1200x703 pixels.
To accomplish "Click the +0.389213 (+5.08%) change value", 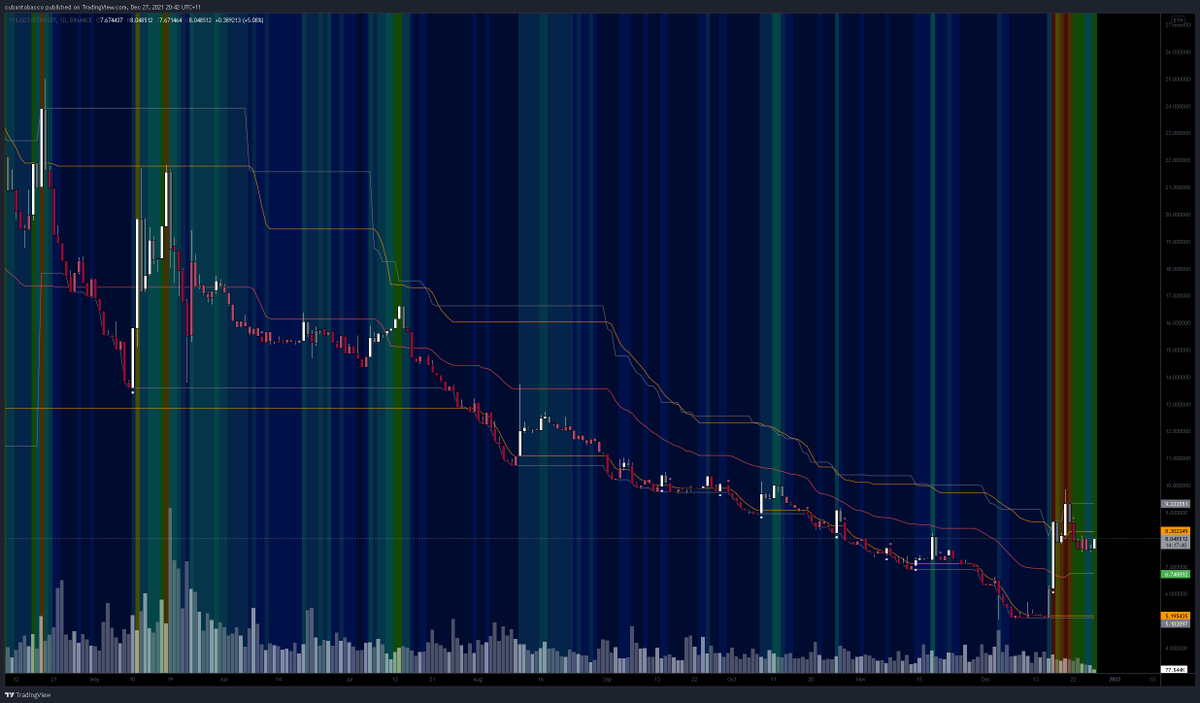I will (x=239, y=20).
